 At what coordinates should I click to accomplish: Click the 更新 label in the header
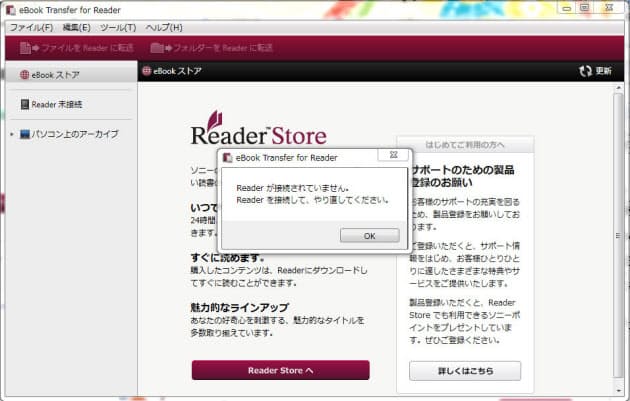[x=603, y=71]
